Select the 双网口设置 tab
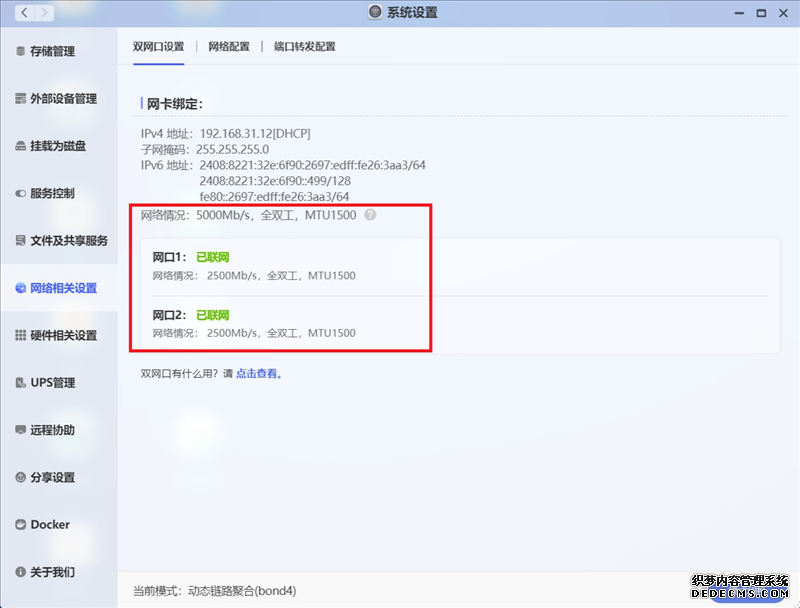The image size is (800, 608). click(x=158, y=46)
